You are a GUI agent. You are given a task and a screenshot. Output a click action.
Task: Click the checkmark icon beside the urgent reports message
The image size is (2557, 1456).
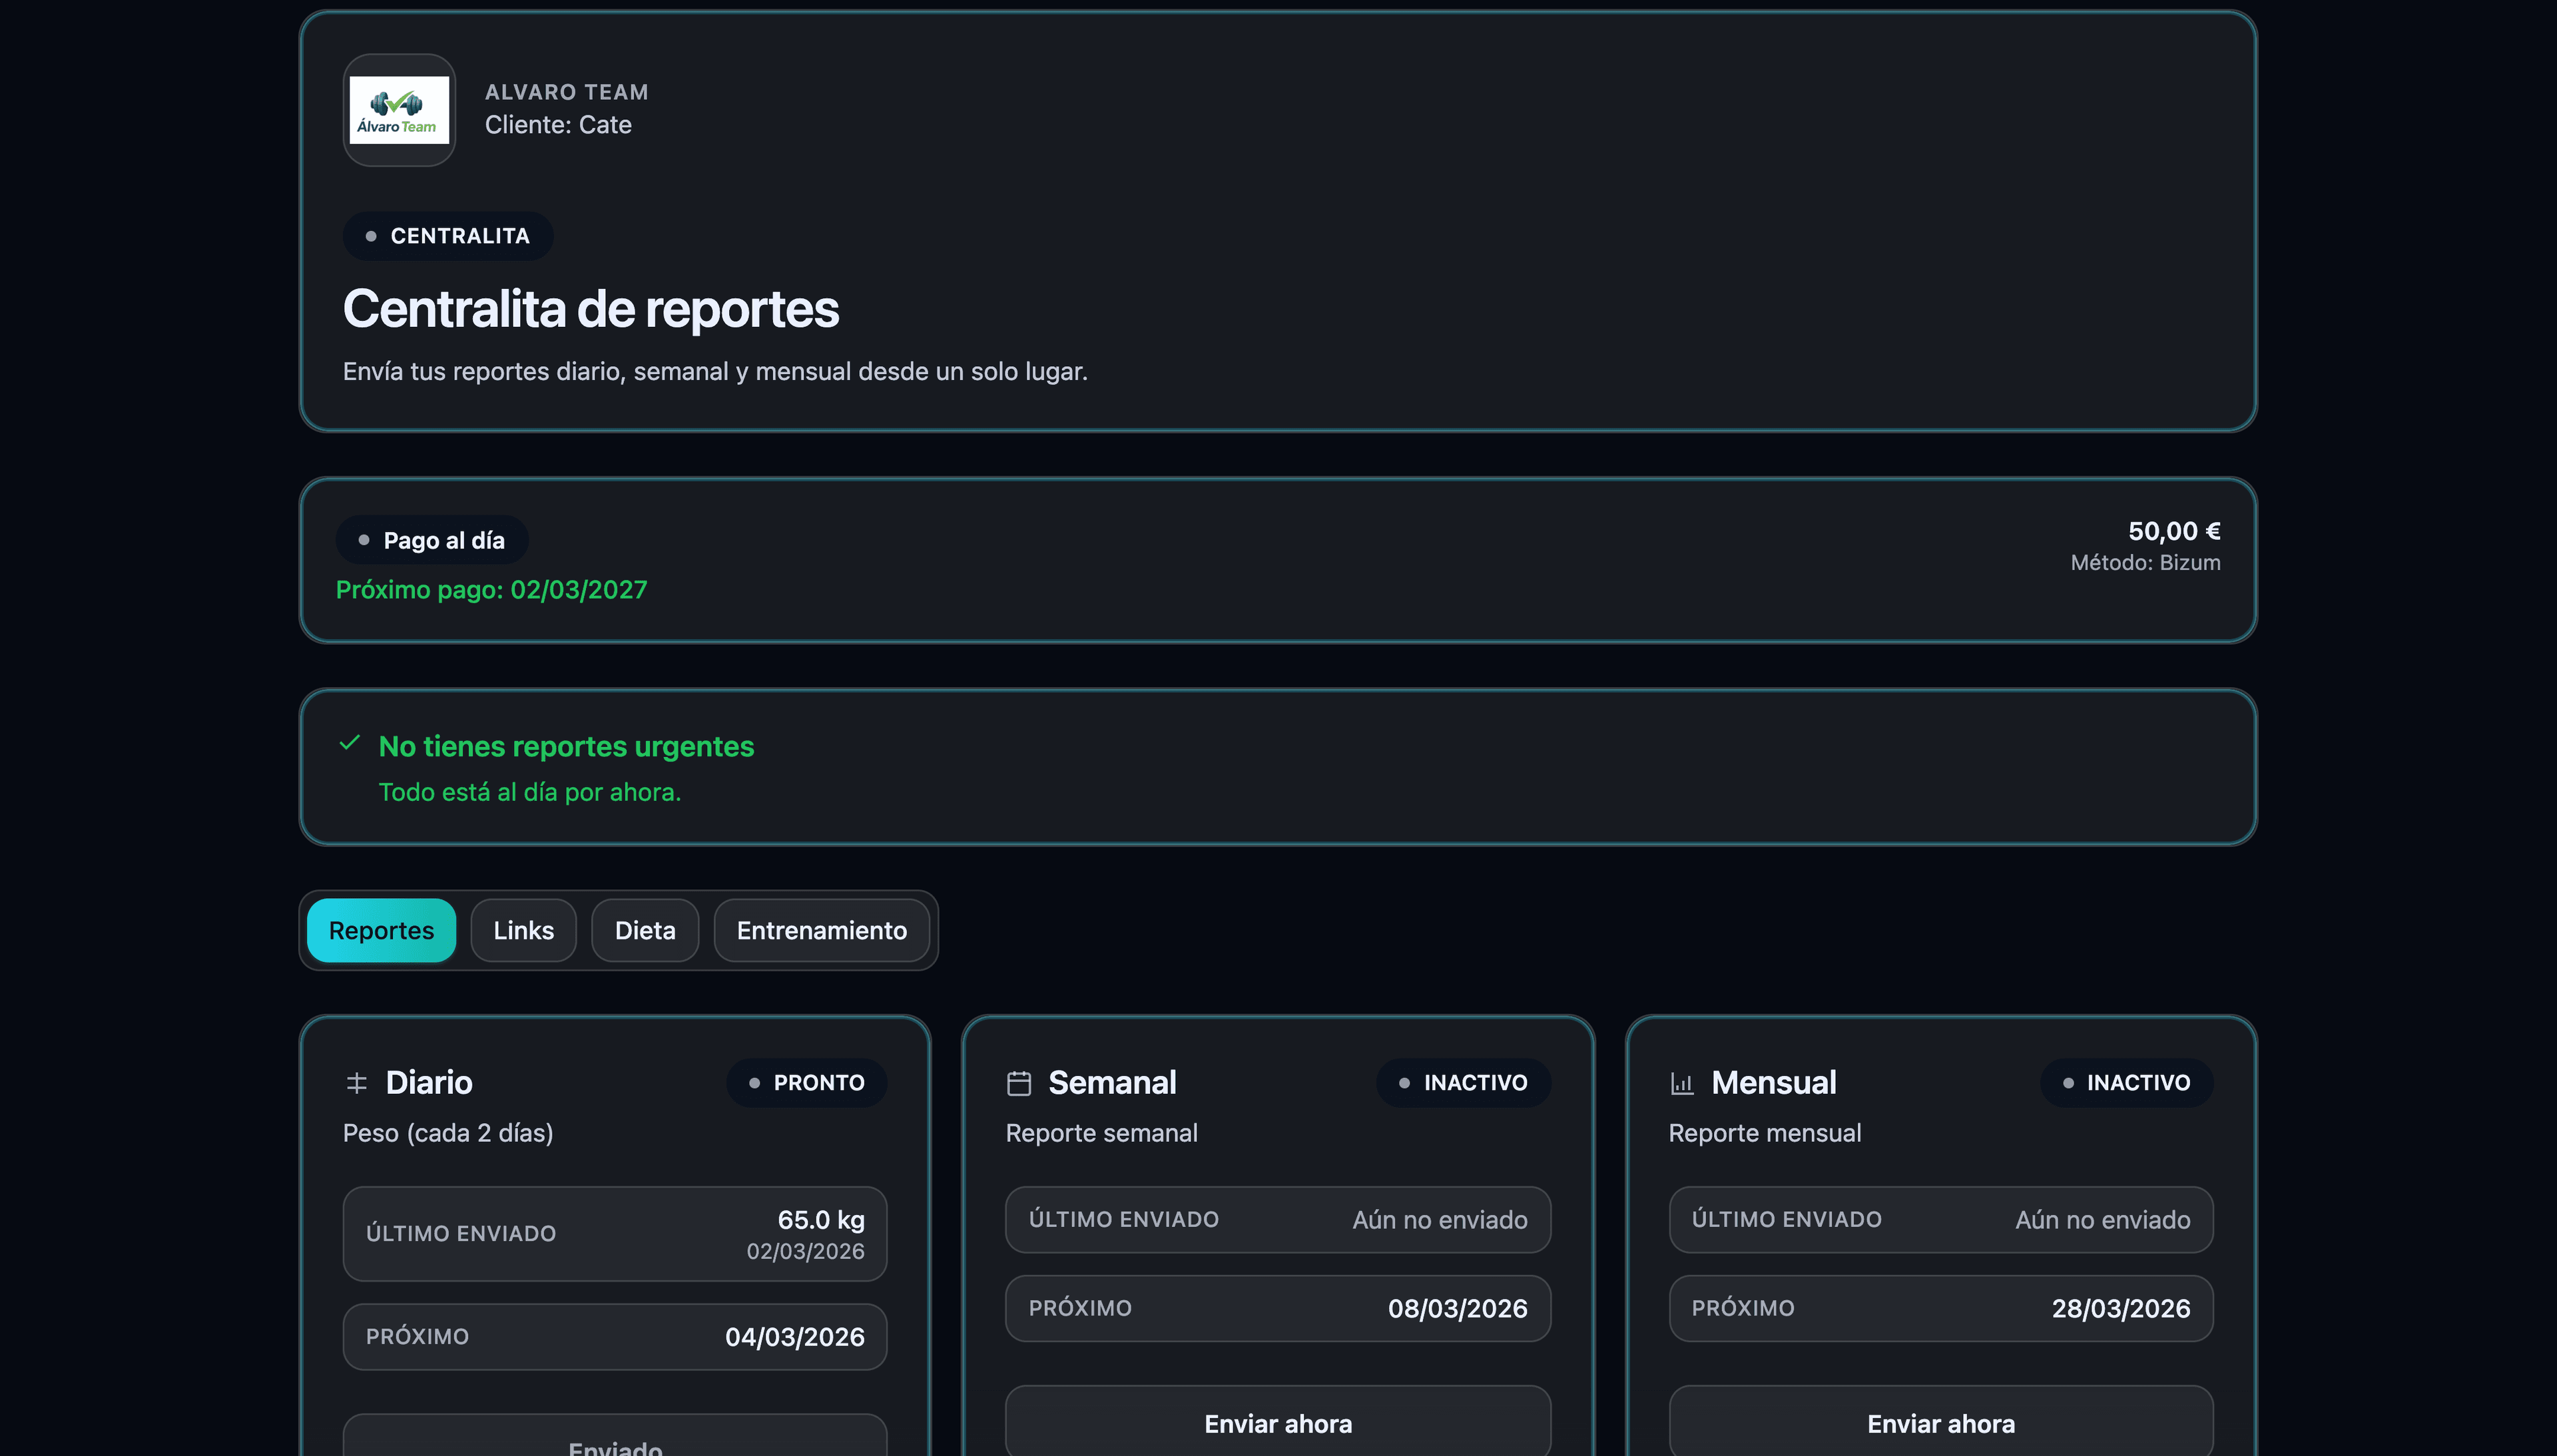click(349, 744)
